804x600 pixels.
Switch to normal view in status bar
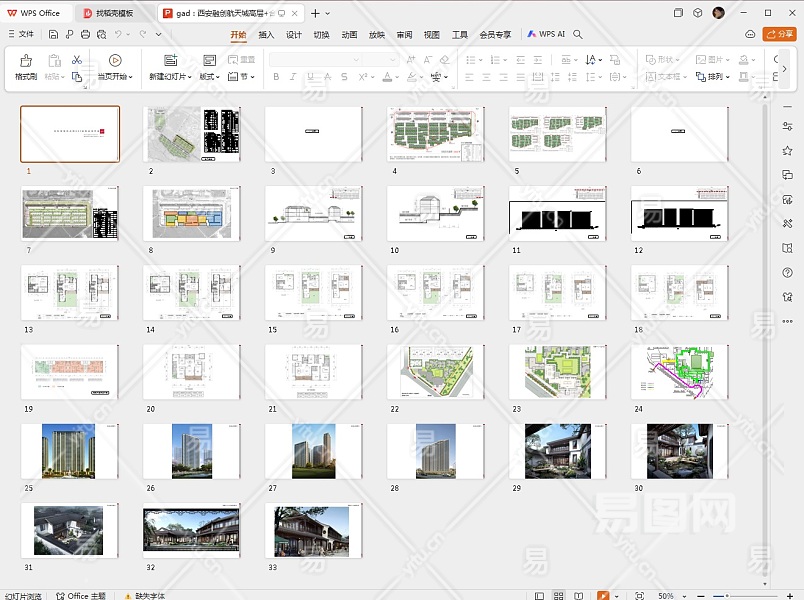pyautogui.click(x=537, y=595)
